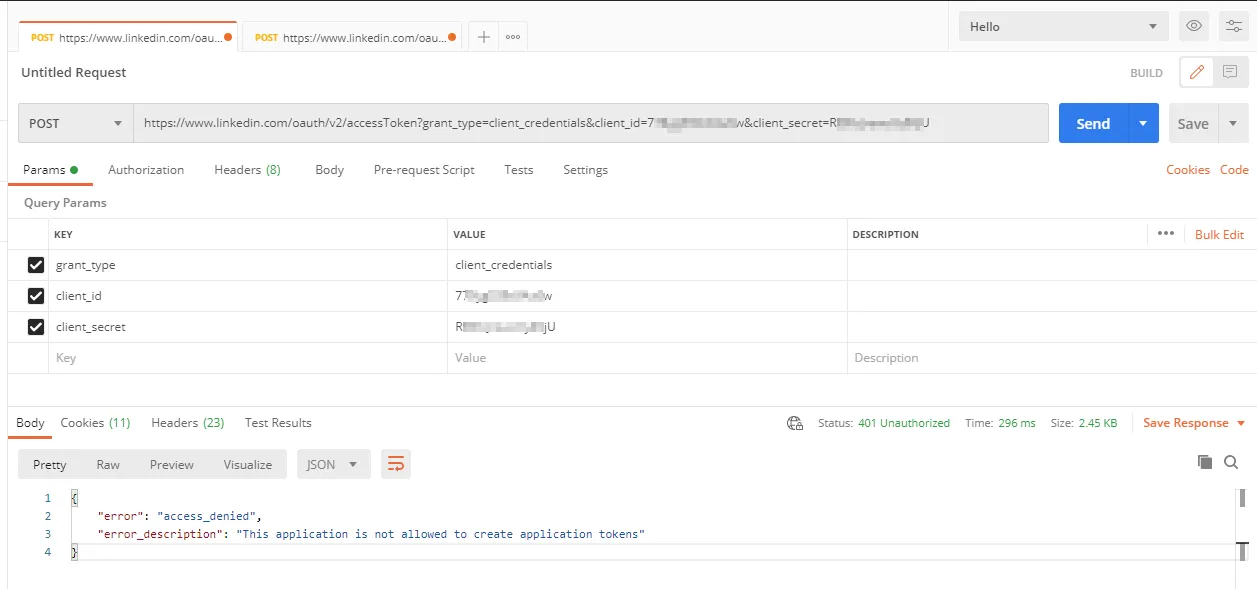The height and width of the screenshot is (589, 1257).
Task: Click the Untitled Request title
Action: click(74, 72)
